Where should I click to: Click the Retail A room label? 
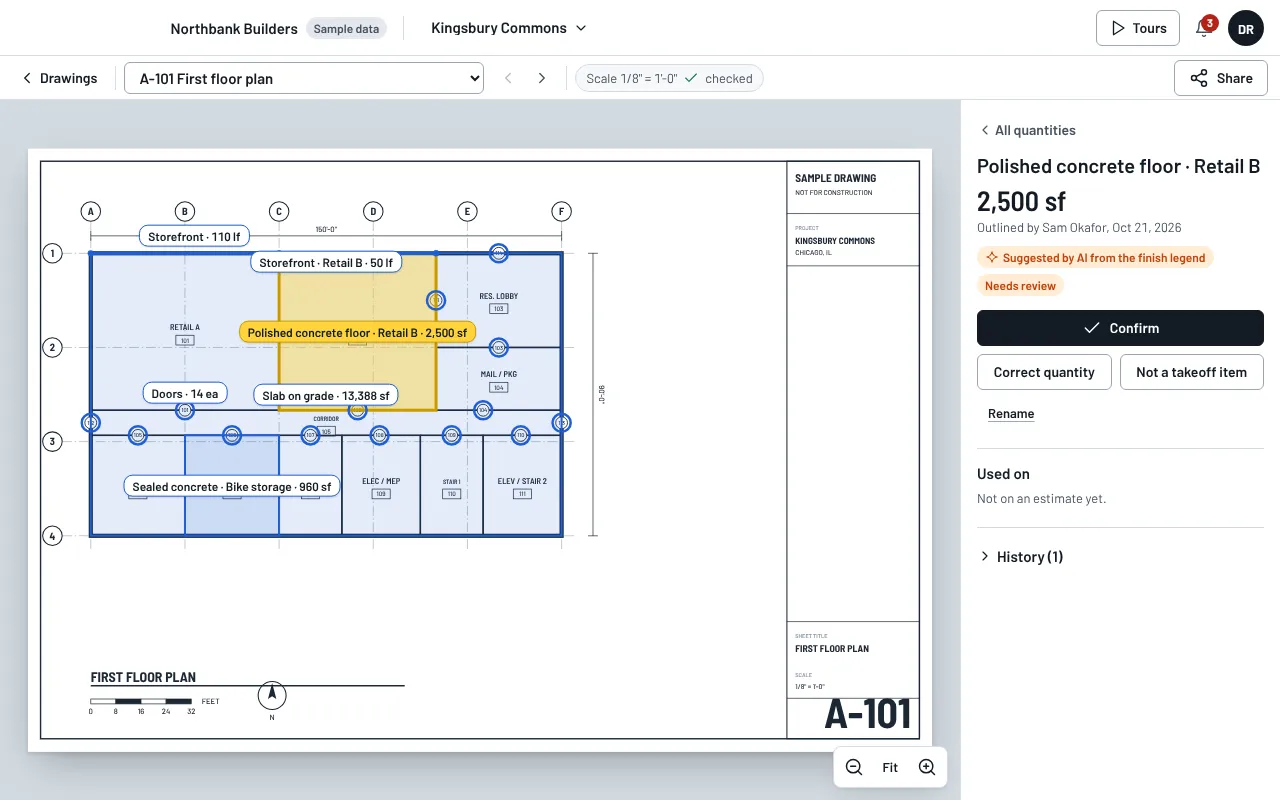184,327
